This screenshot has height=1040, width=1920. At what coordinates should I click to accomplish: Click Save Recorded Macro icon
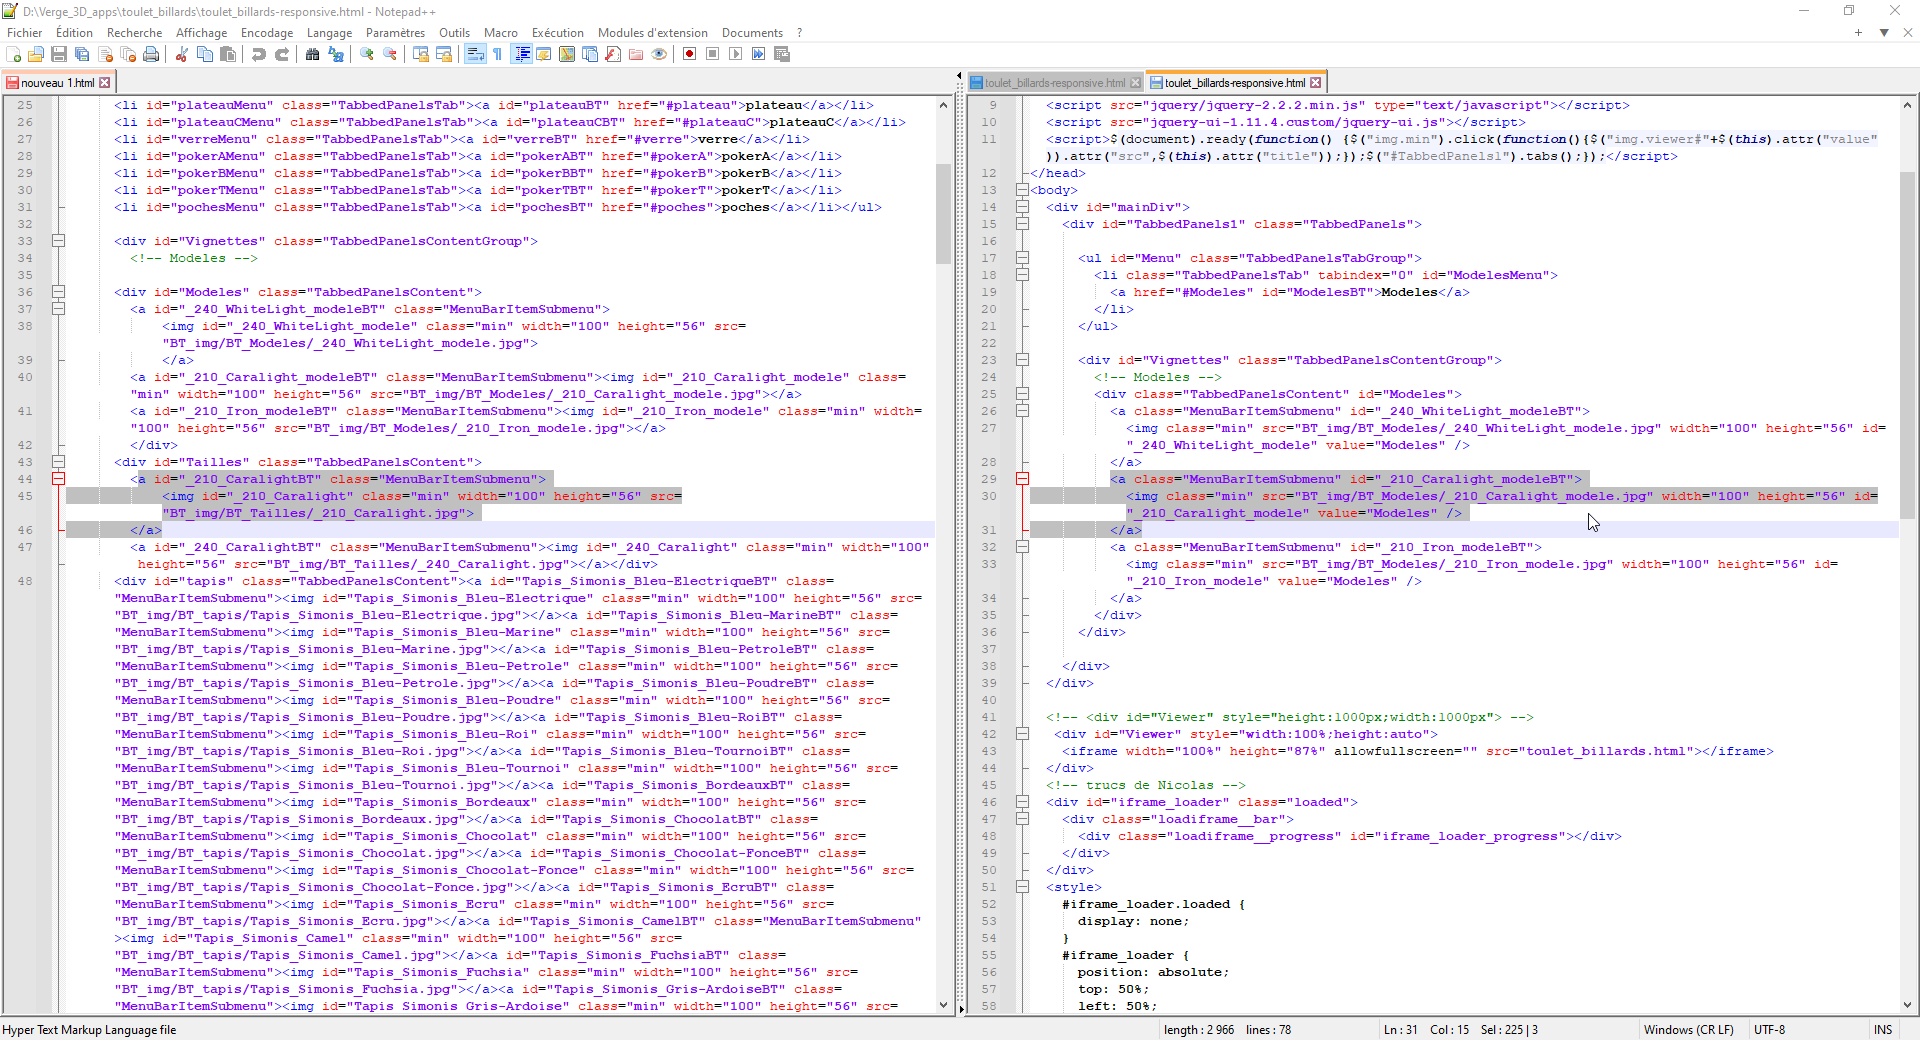(x=782, y=54)
